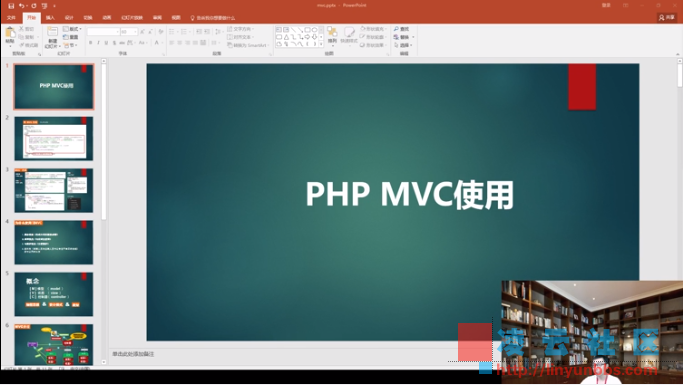Image resolution: width=683 pixels, height=385 pixels.
Task: Open the 版式 (Layout) dropdown
Action: pyautogui.click(x=72, y=29)
